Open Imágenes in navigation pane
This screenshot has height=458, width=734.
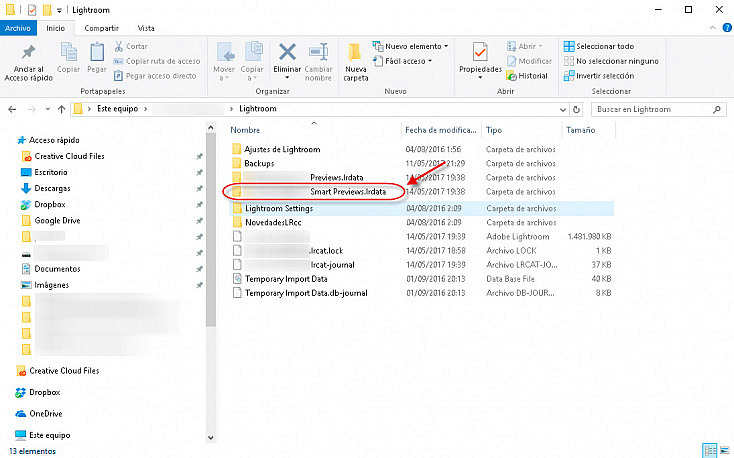(x=51, y=285)
